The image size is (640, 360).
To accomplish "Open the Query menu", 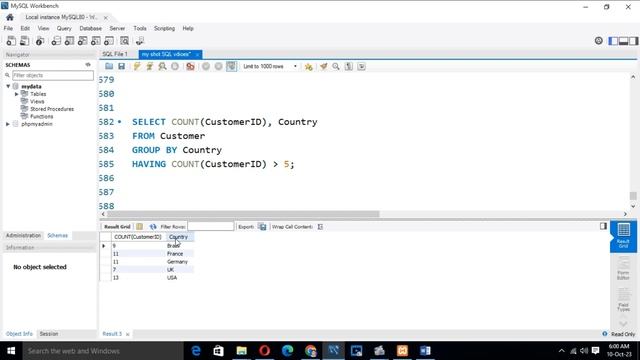I will pyautogui.click(x=64, y=28).
